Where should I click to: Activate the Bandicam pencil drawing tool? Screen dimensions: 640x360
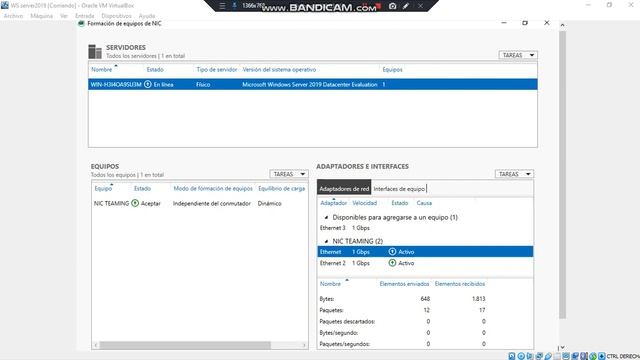(406, 6)
